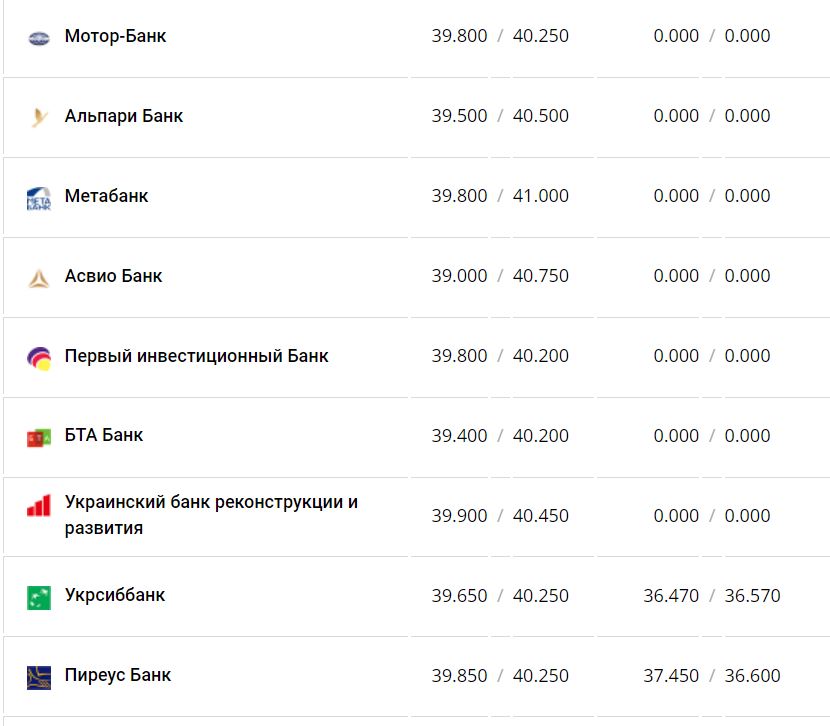
Task: Open the Асвио Банк page link
Action: 113,276
